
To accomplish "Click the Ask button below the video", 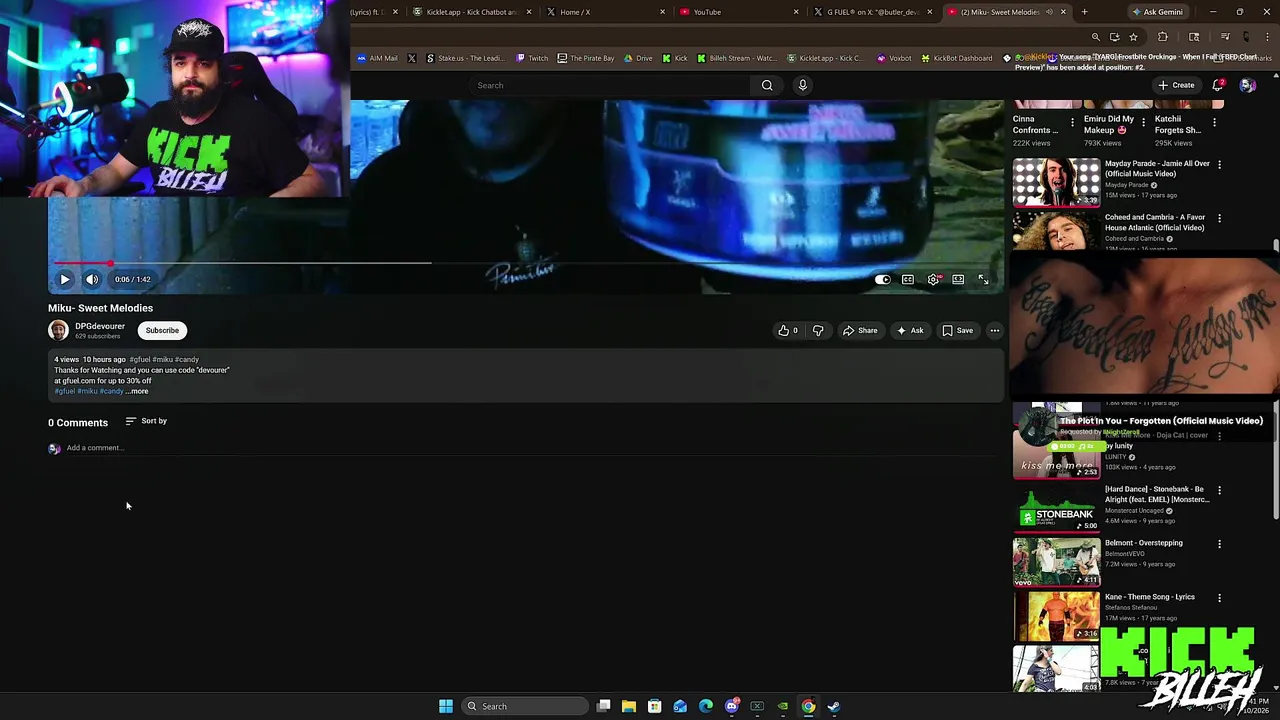I will tap(910, 331).
